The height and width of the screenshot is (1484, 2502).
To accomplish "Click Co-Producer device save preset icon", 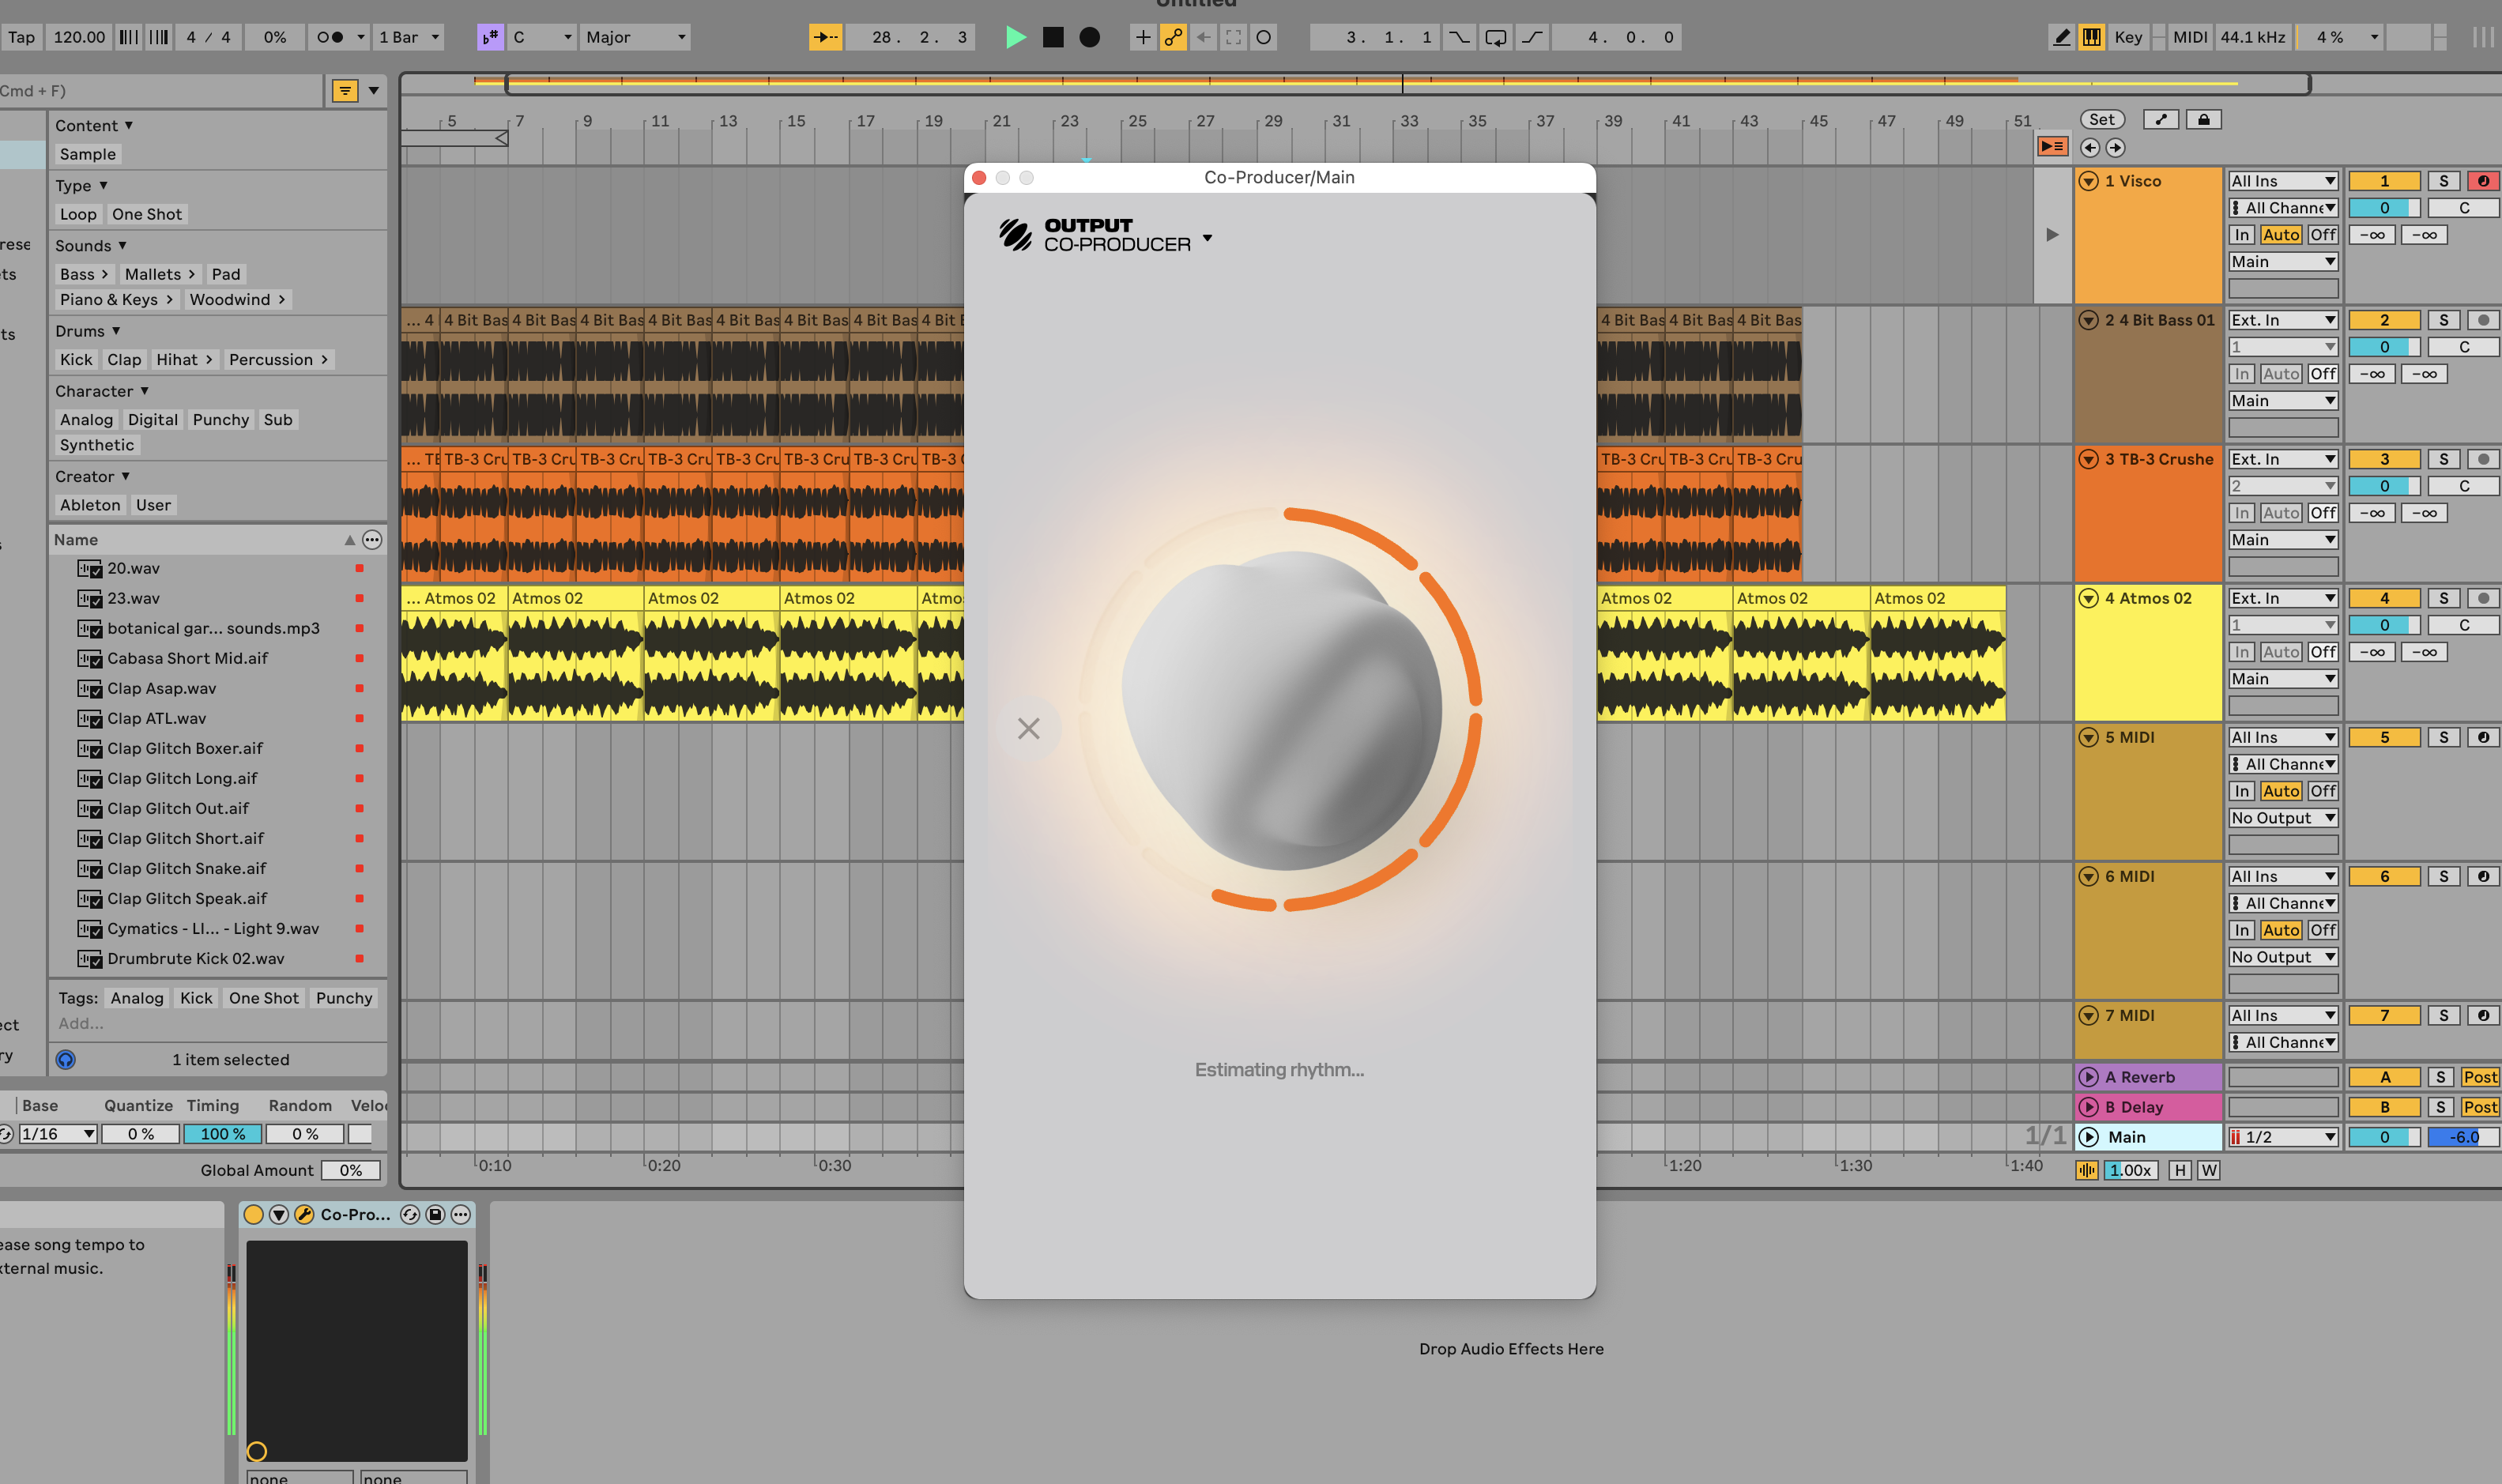I will [x=435, y=1214].
